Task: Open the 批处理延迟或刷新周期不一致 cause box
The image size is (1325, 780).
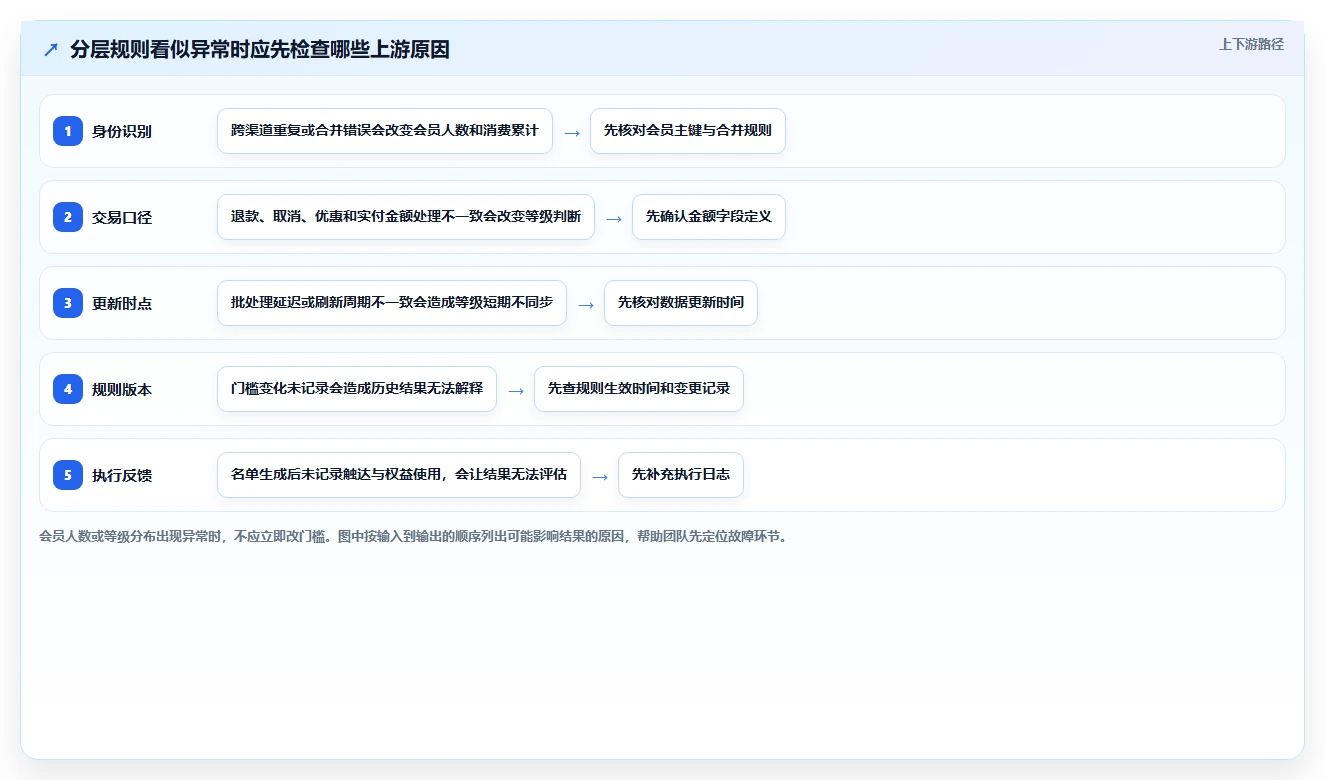Action: [392, 303]
